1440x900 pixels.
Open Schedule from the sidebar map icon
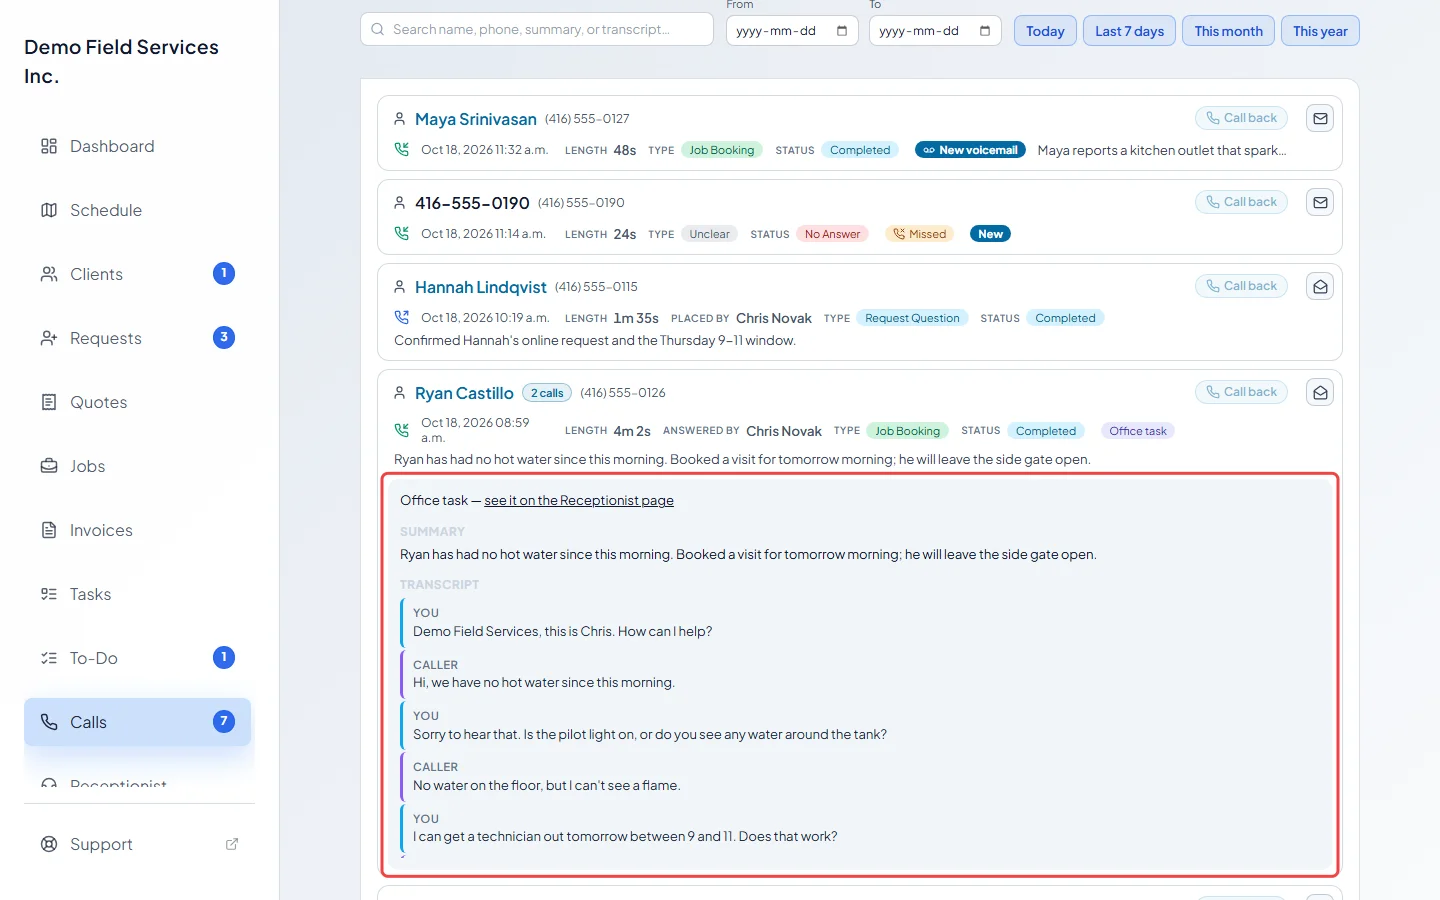49,210
